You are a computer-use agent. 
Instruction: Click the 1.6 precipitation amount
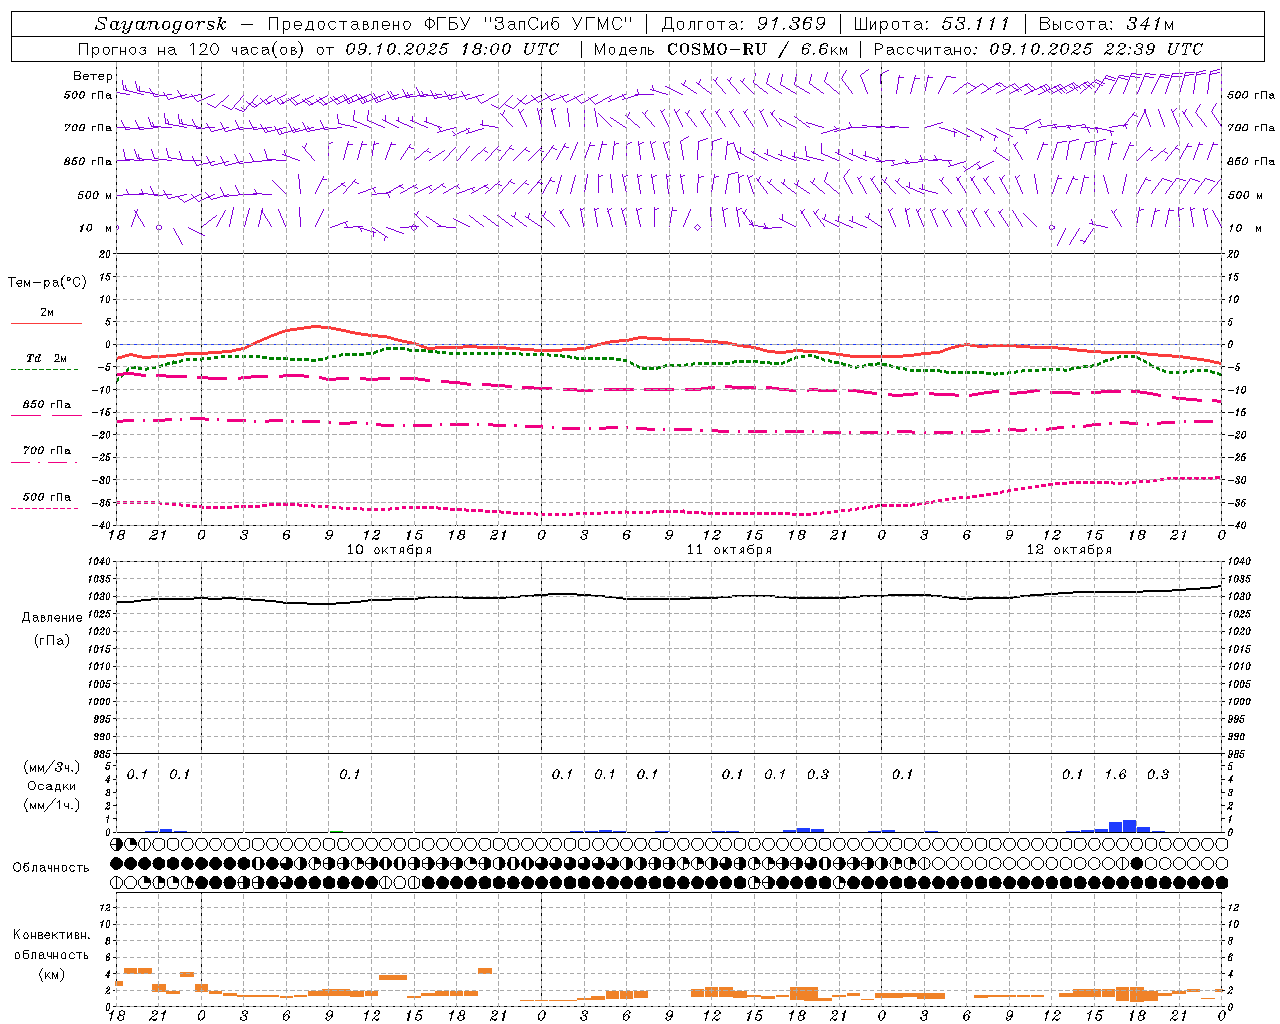coord(1115,775)
